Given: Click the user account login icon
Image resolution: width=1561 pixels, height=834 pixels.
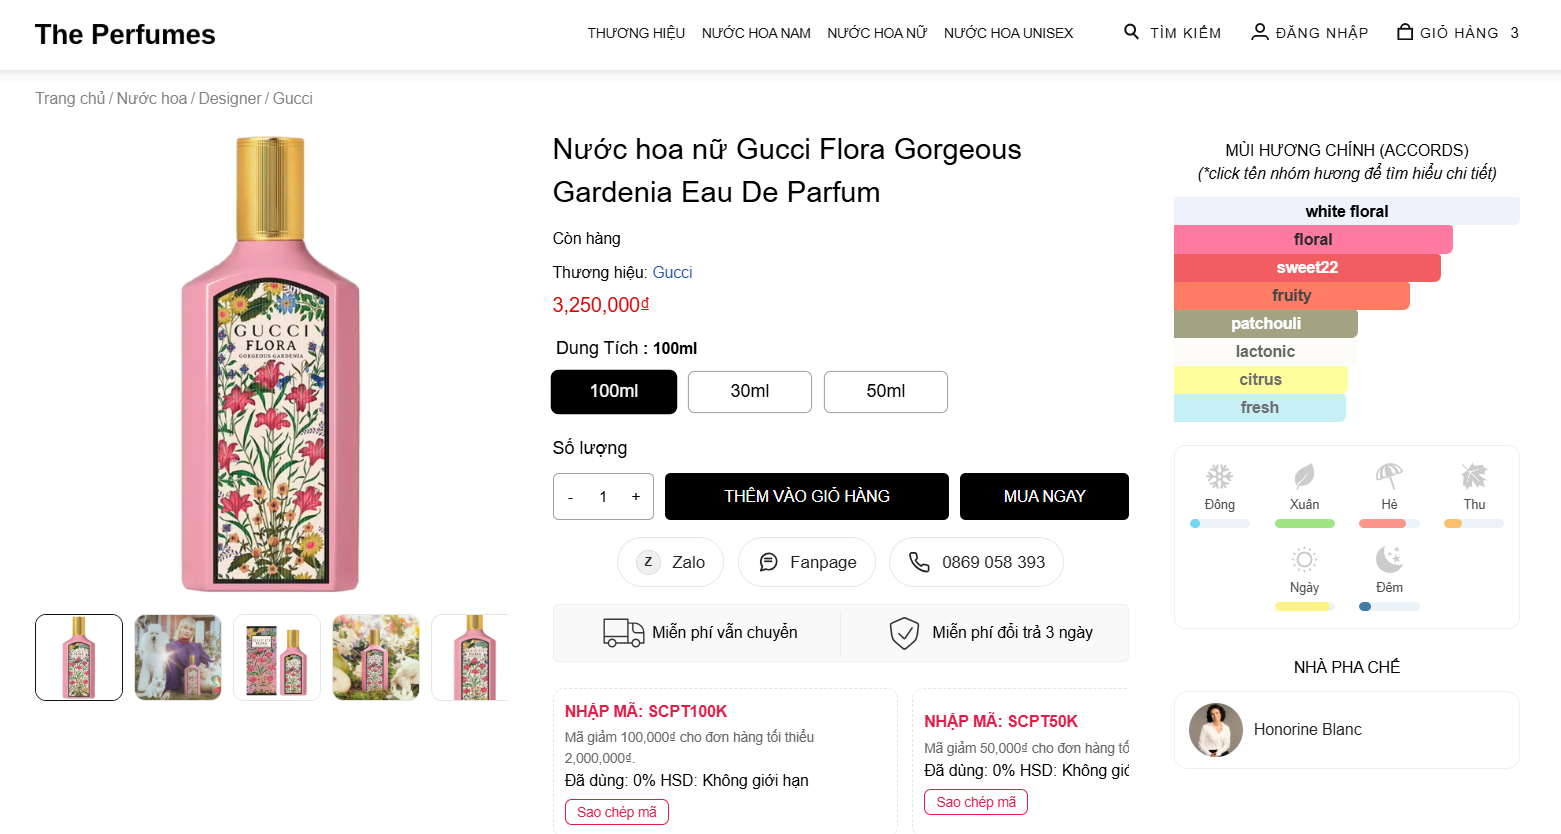Looking at the screenshot, I should point(1260,32).
